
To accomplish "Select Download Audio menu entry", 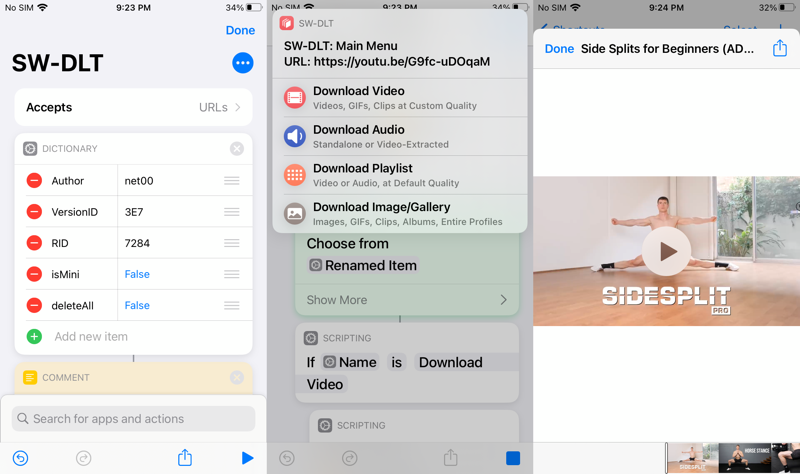I will click(x=400, y=136).
